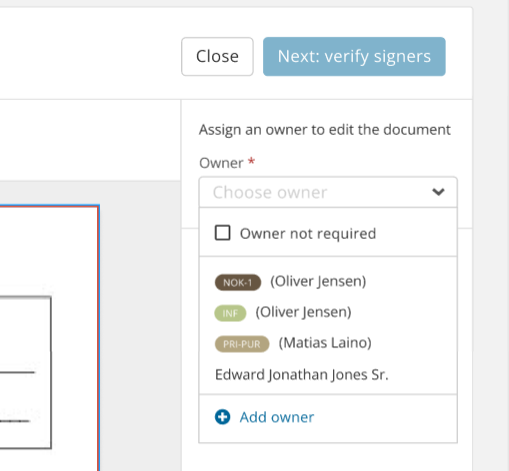This screenshot has width=509, height=471.
Task: Select Oliver Jensen beside the NOK-1 badge
Action: point(318,282)
